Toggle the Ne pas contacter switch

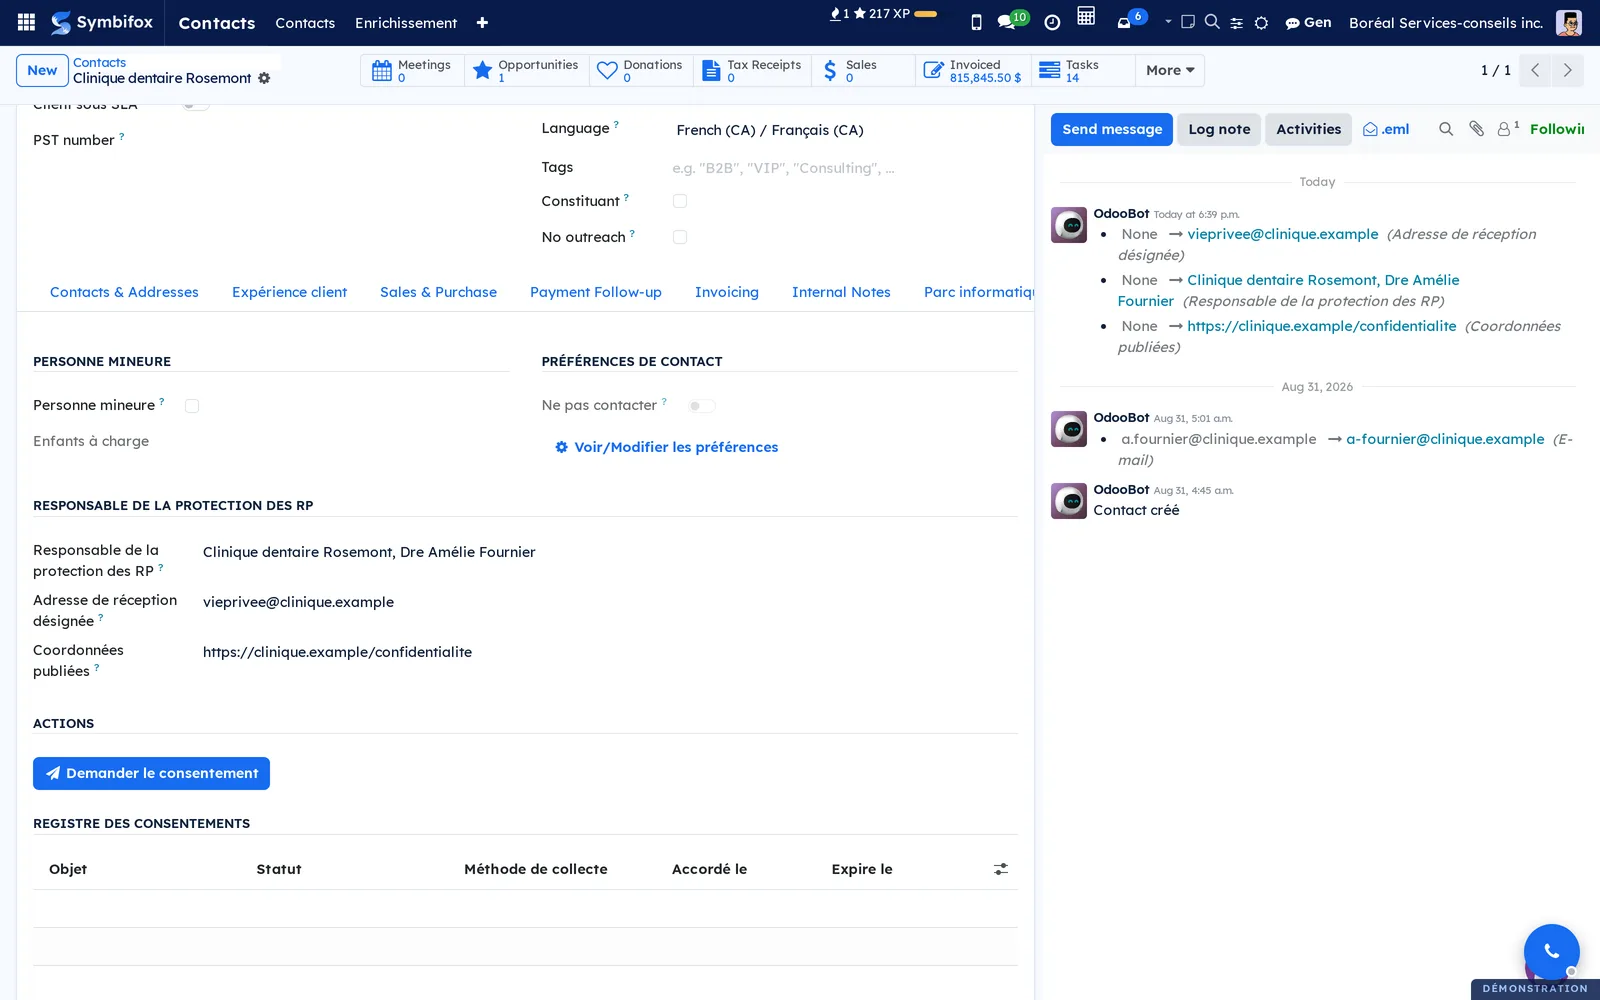click(701, 406)
